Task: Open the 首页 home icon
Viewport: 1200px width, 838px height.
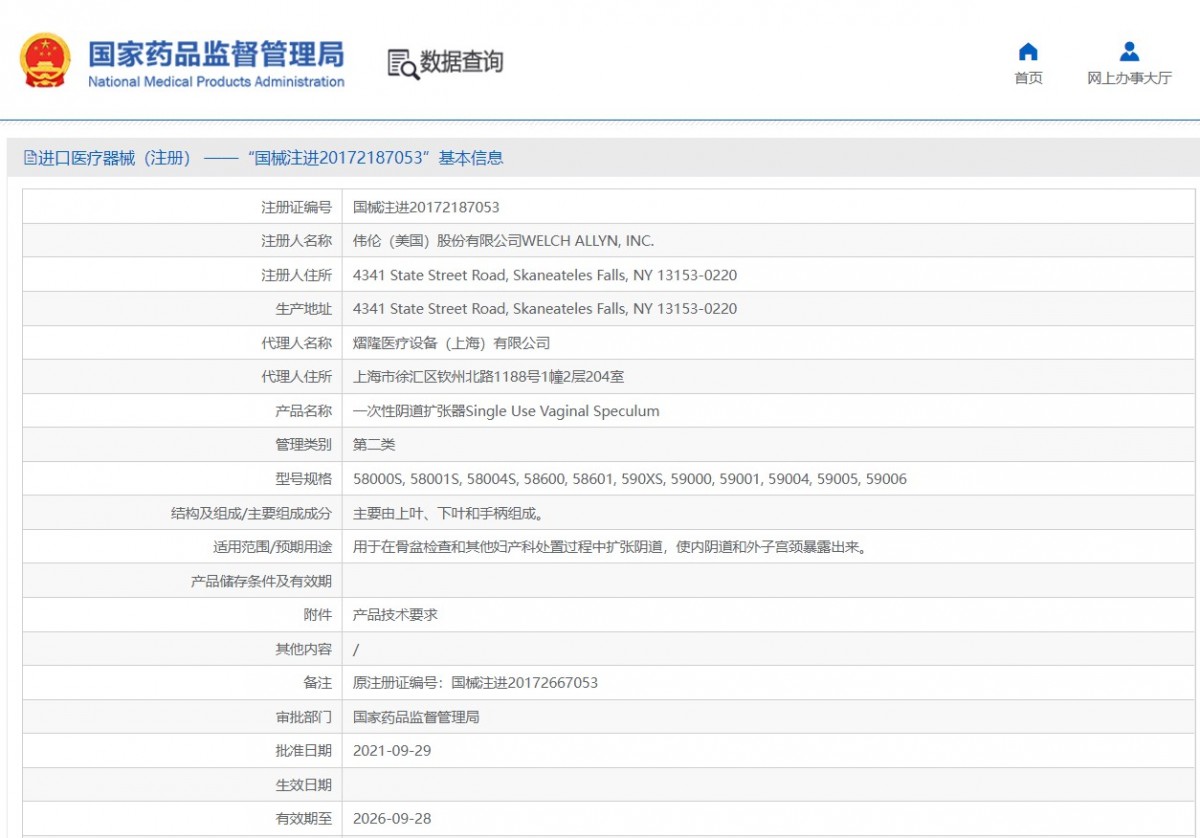Action: click(1028, 52)
